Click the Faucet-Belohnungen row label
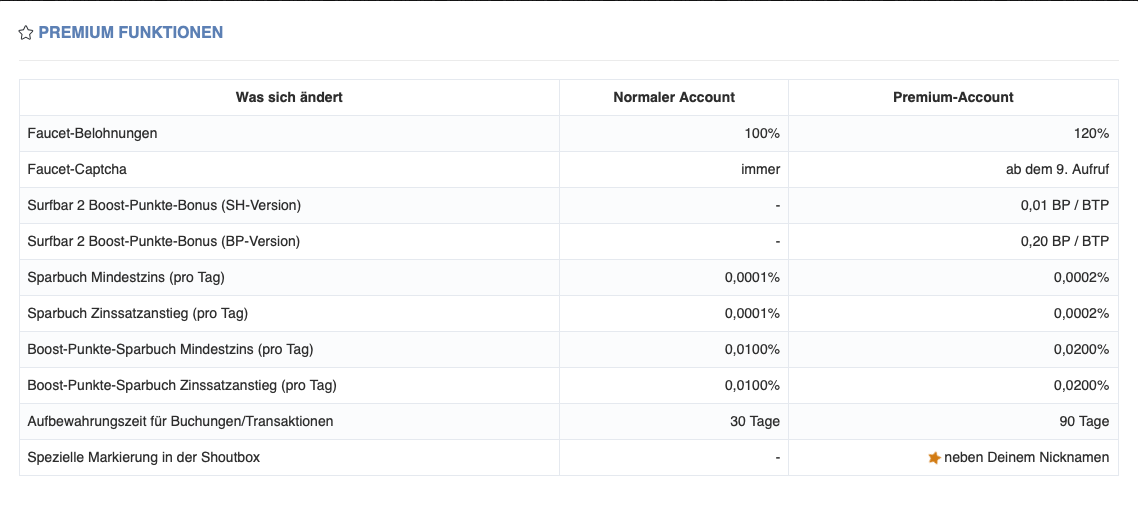Image resolution: width=1138 pixels, height=510 pixels. 92,133
